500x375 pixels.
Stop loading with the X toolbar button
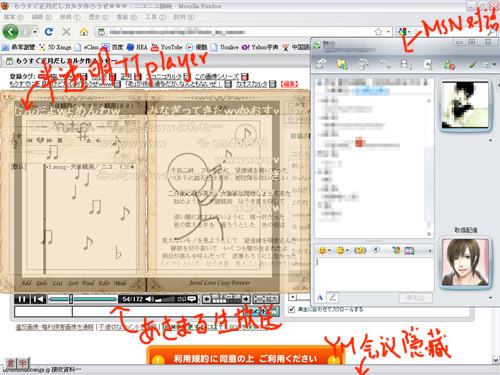(66, 32)
